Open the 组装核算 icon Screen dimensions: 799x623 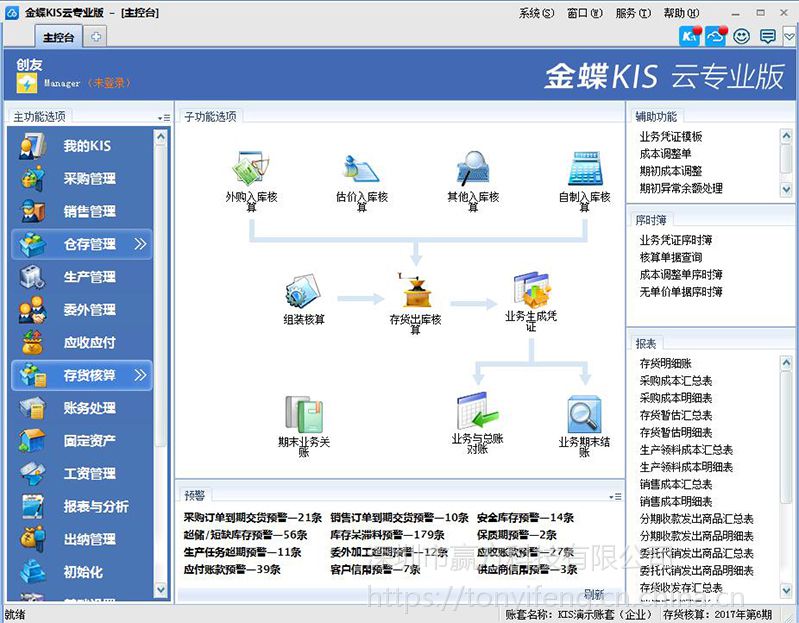pyautogui.click(x=303, y=291)
